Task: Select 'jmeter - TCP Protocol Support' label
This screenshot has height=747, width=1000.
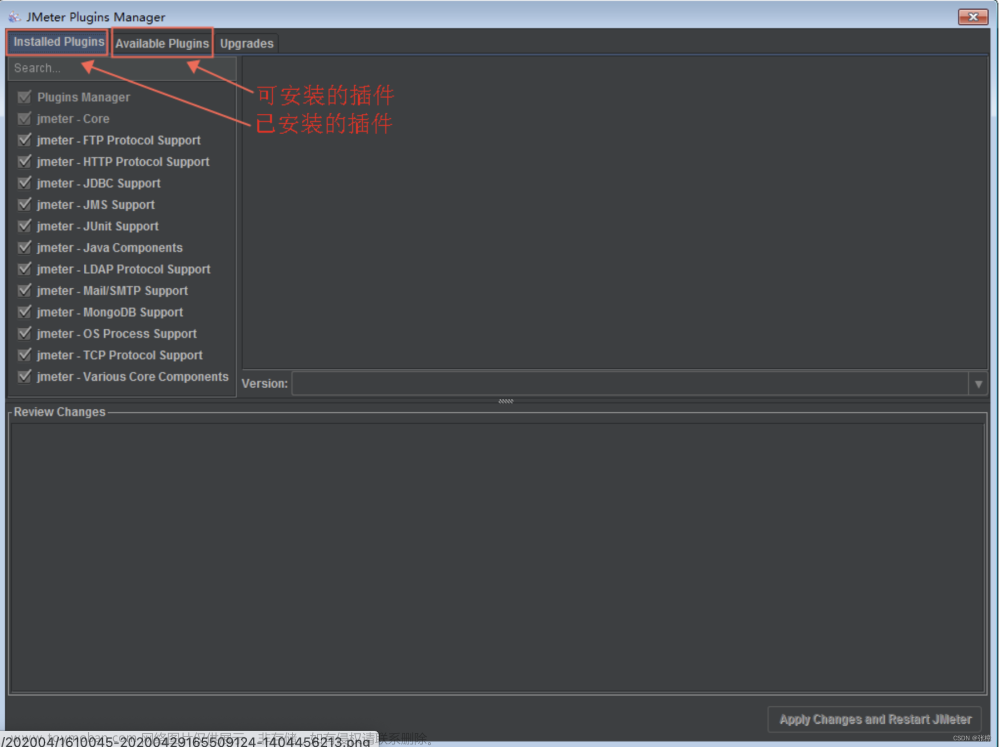Action: click(x=120, y=355)
